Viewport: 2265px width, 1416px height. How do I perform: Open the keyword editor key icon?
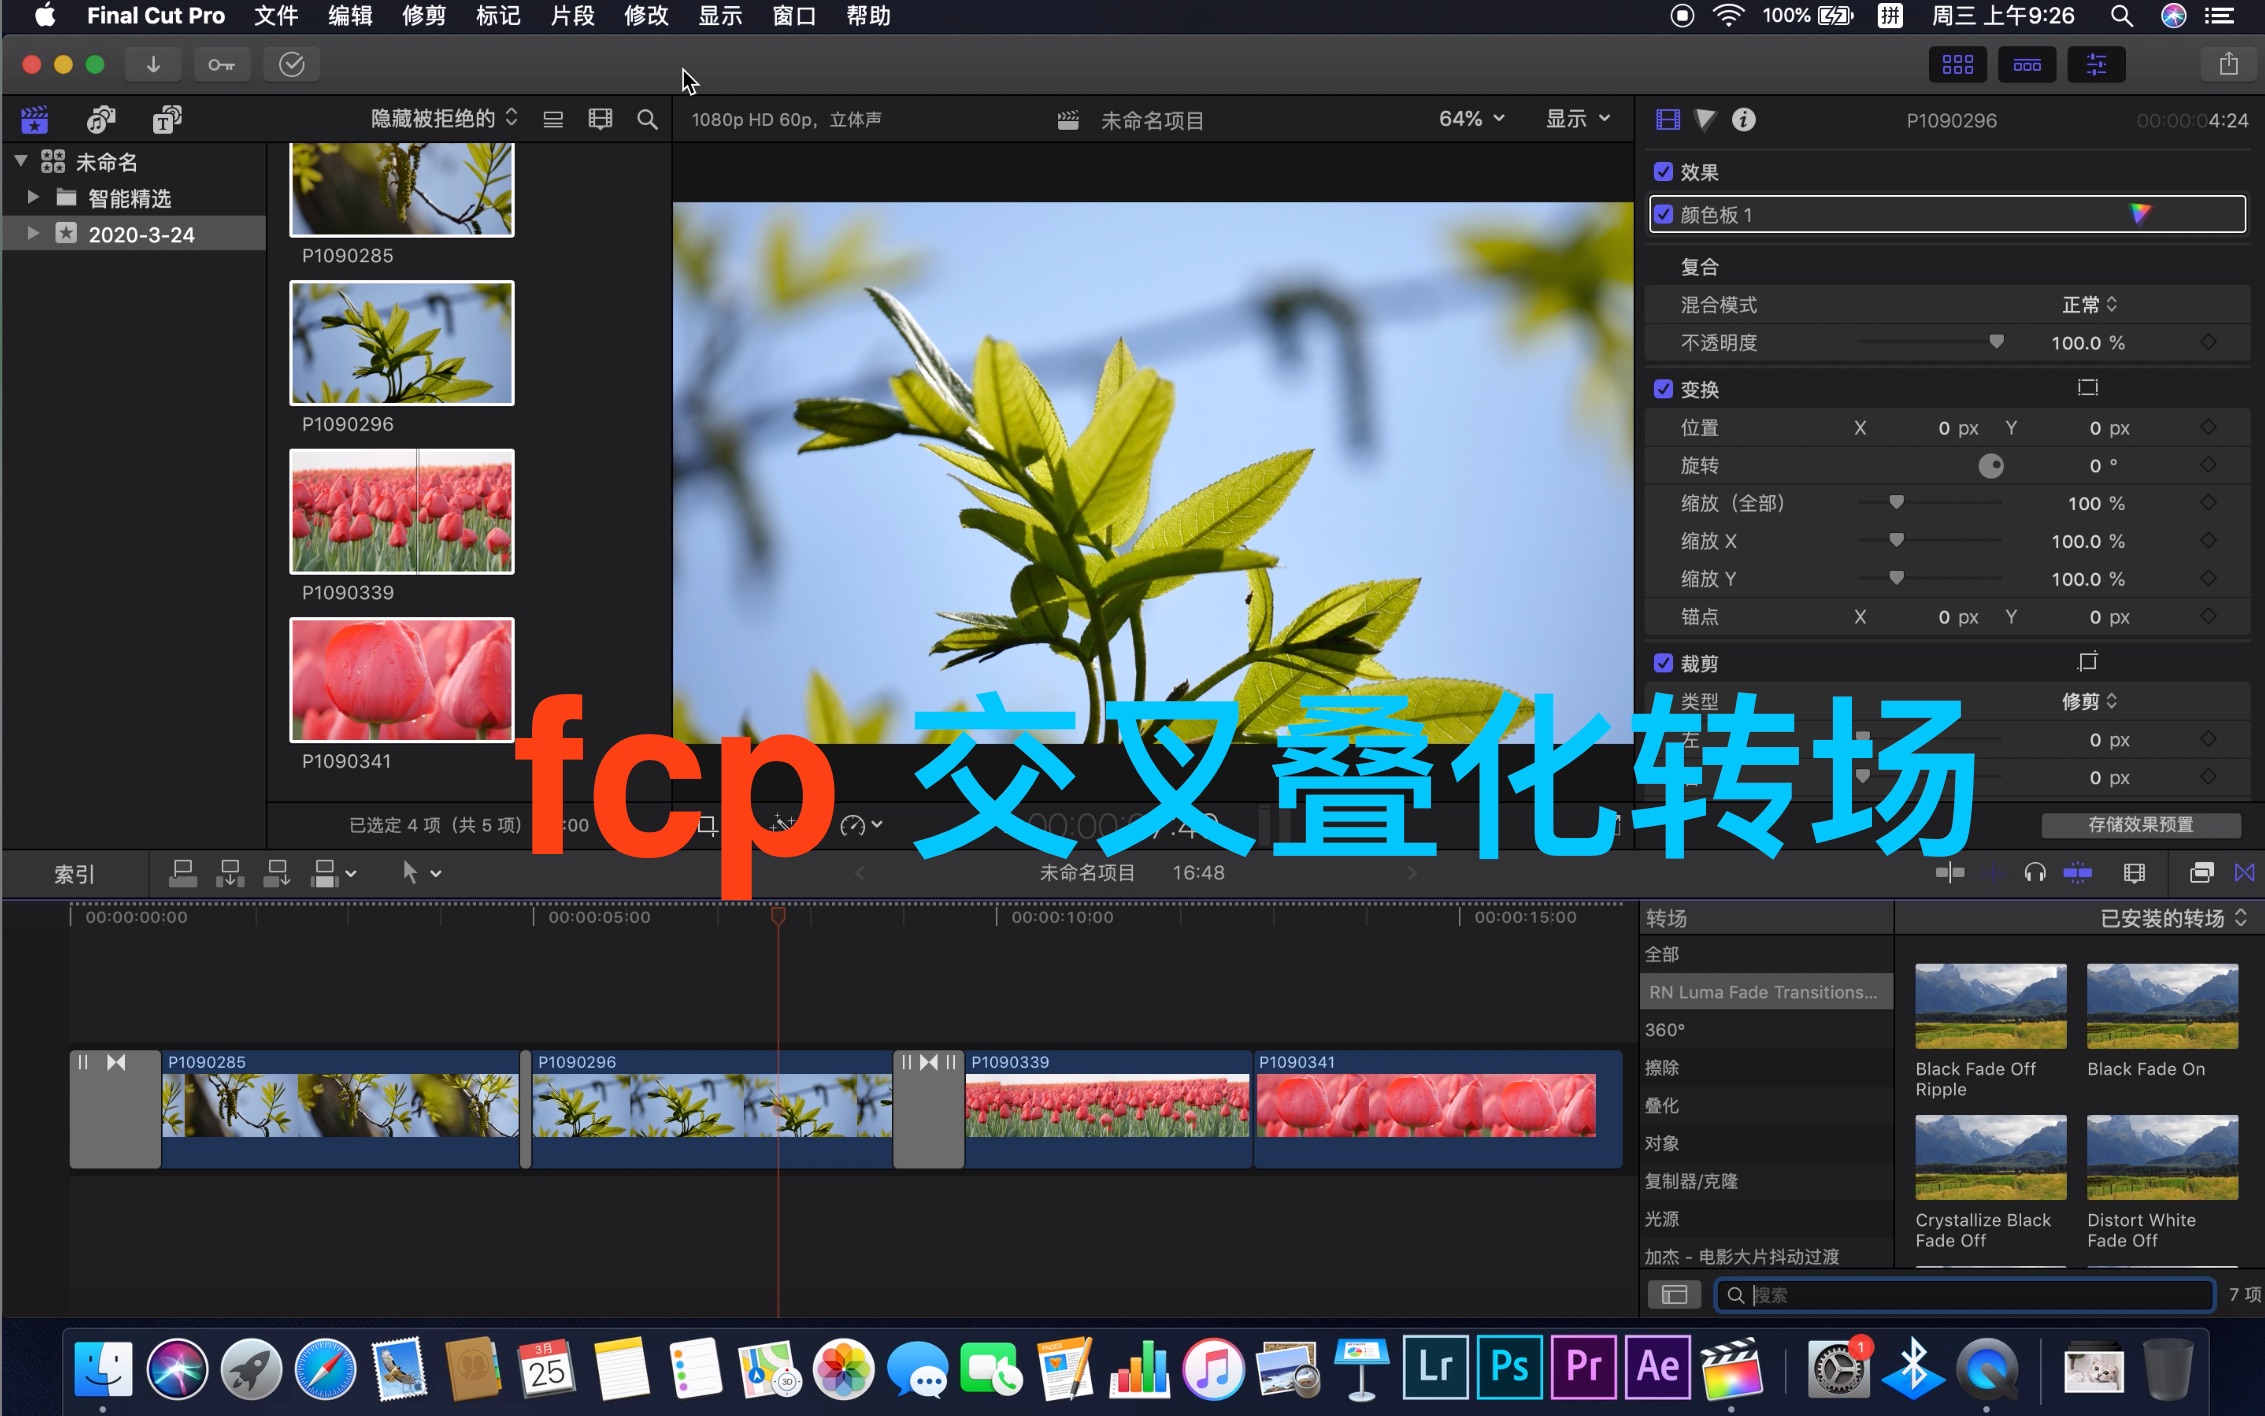(221, 65)
